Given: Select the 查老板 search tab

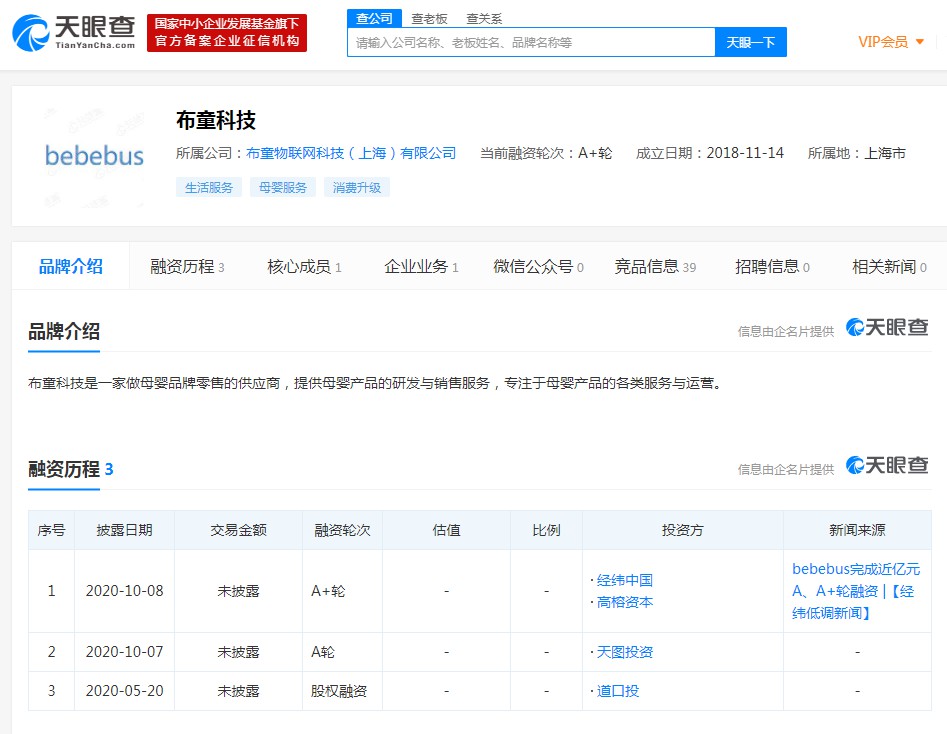Looking at the screenshot, I should tap(429, 19).
